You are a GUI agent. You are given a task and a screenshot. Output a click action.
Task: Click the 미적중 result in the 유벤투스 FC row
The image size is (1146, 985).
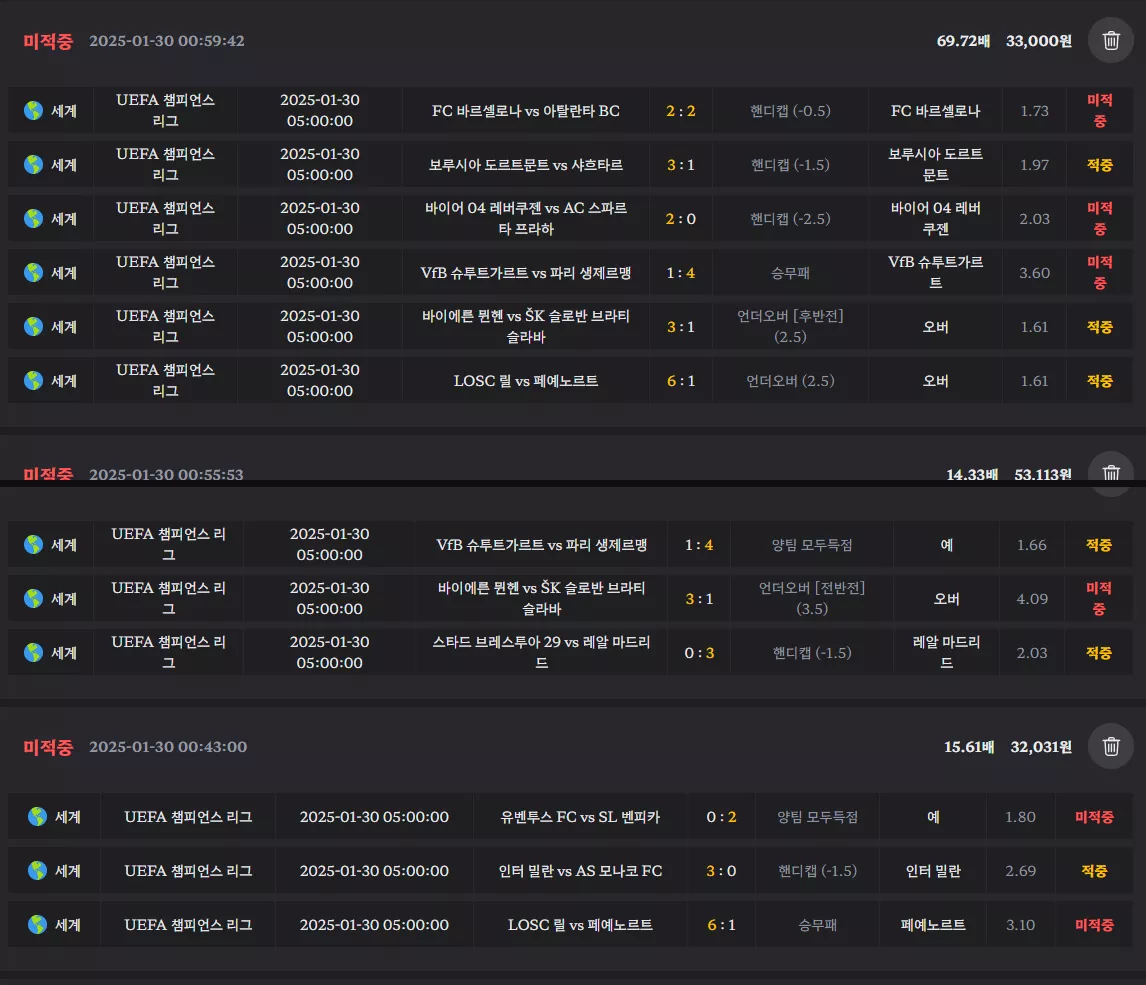(x=1093, y=817)
